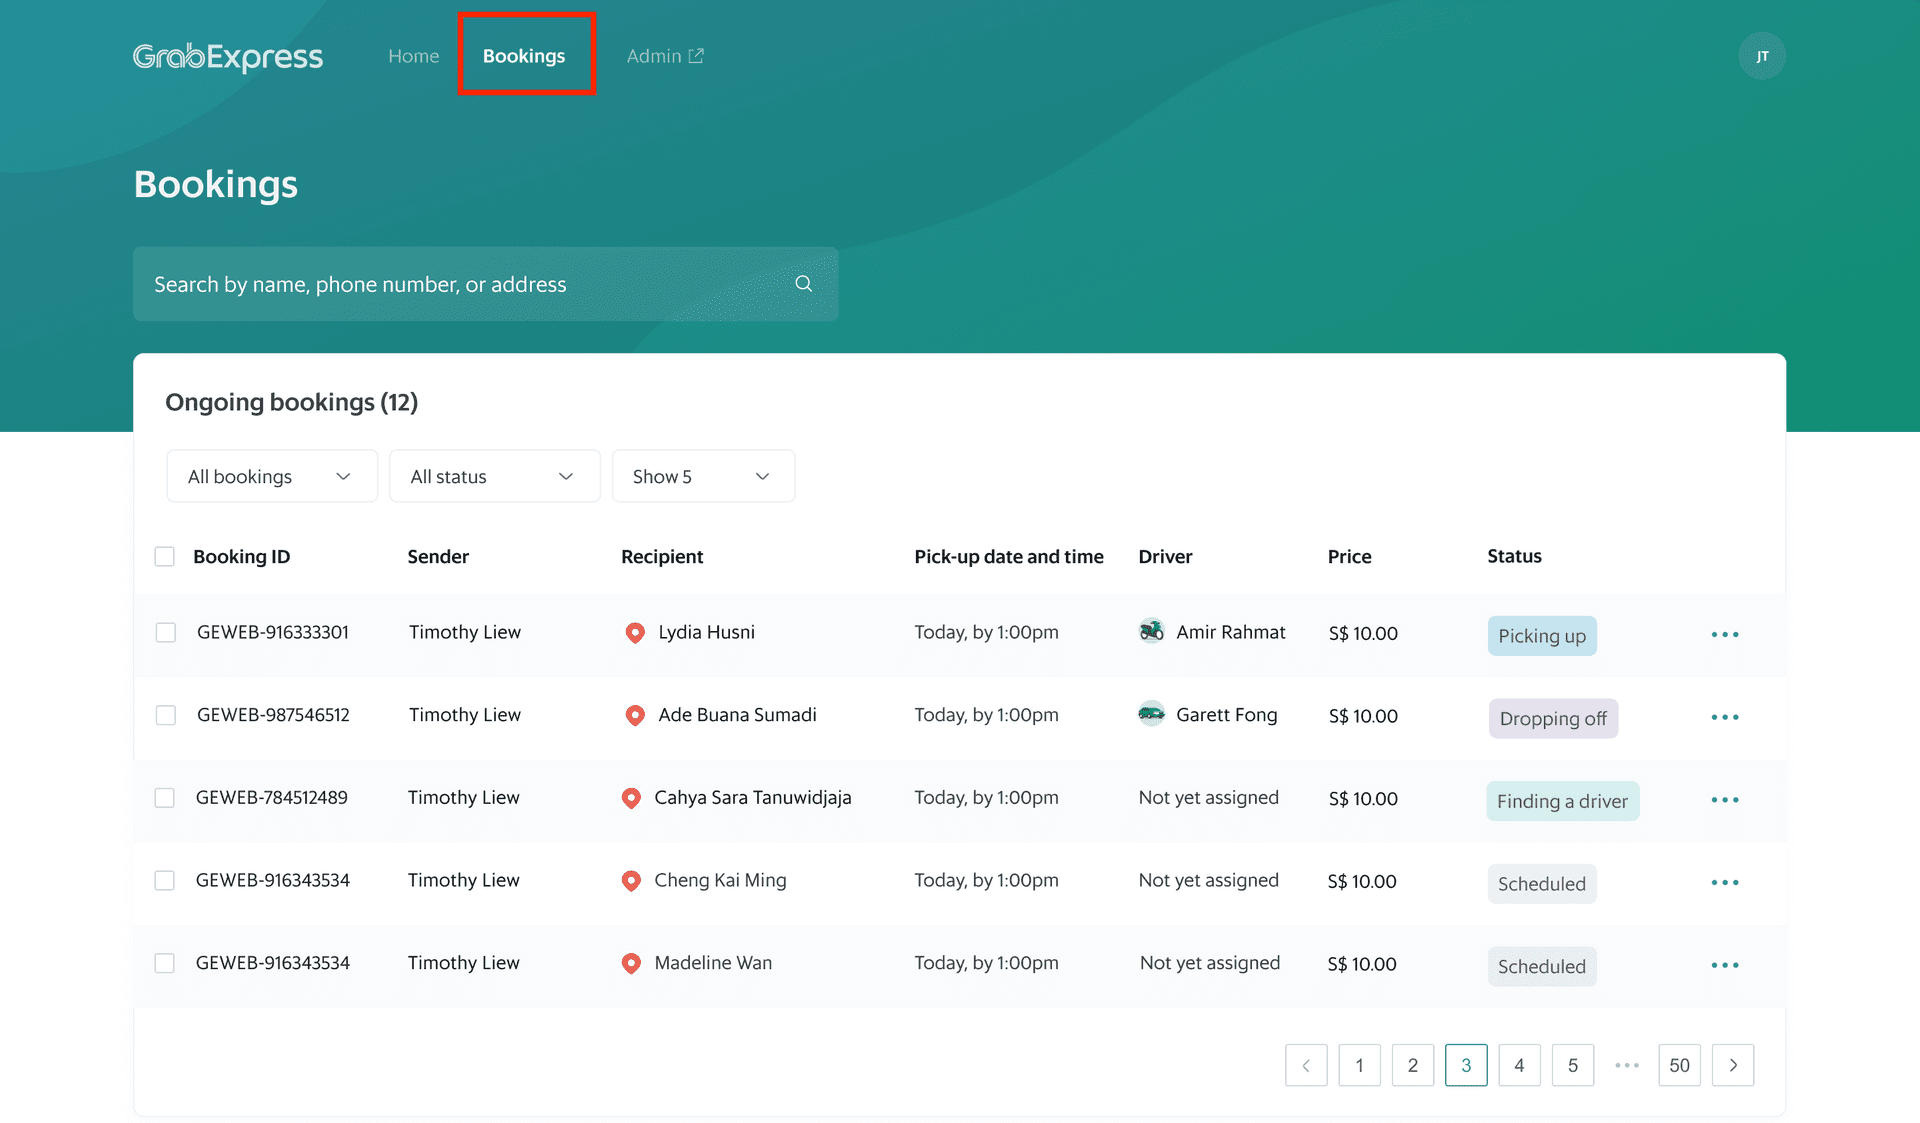Click the Booking ID column header
This screenshot has height=1123, width=1920.
(x=241, y=557)
